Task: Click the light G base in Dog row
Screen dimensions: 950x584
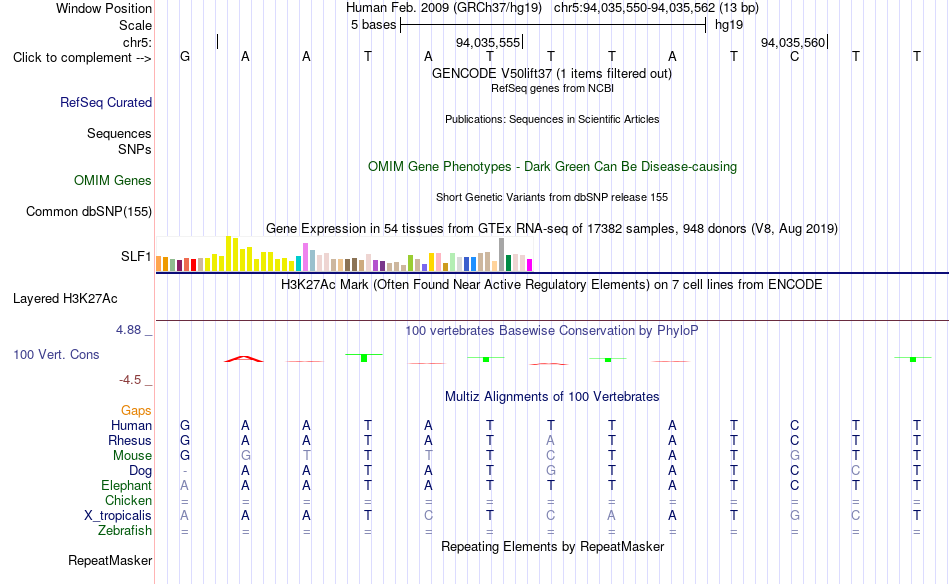Action: click(550, 471)
